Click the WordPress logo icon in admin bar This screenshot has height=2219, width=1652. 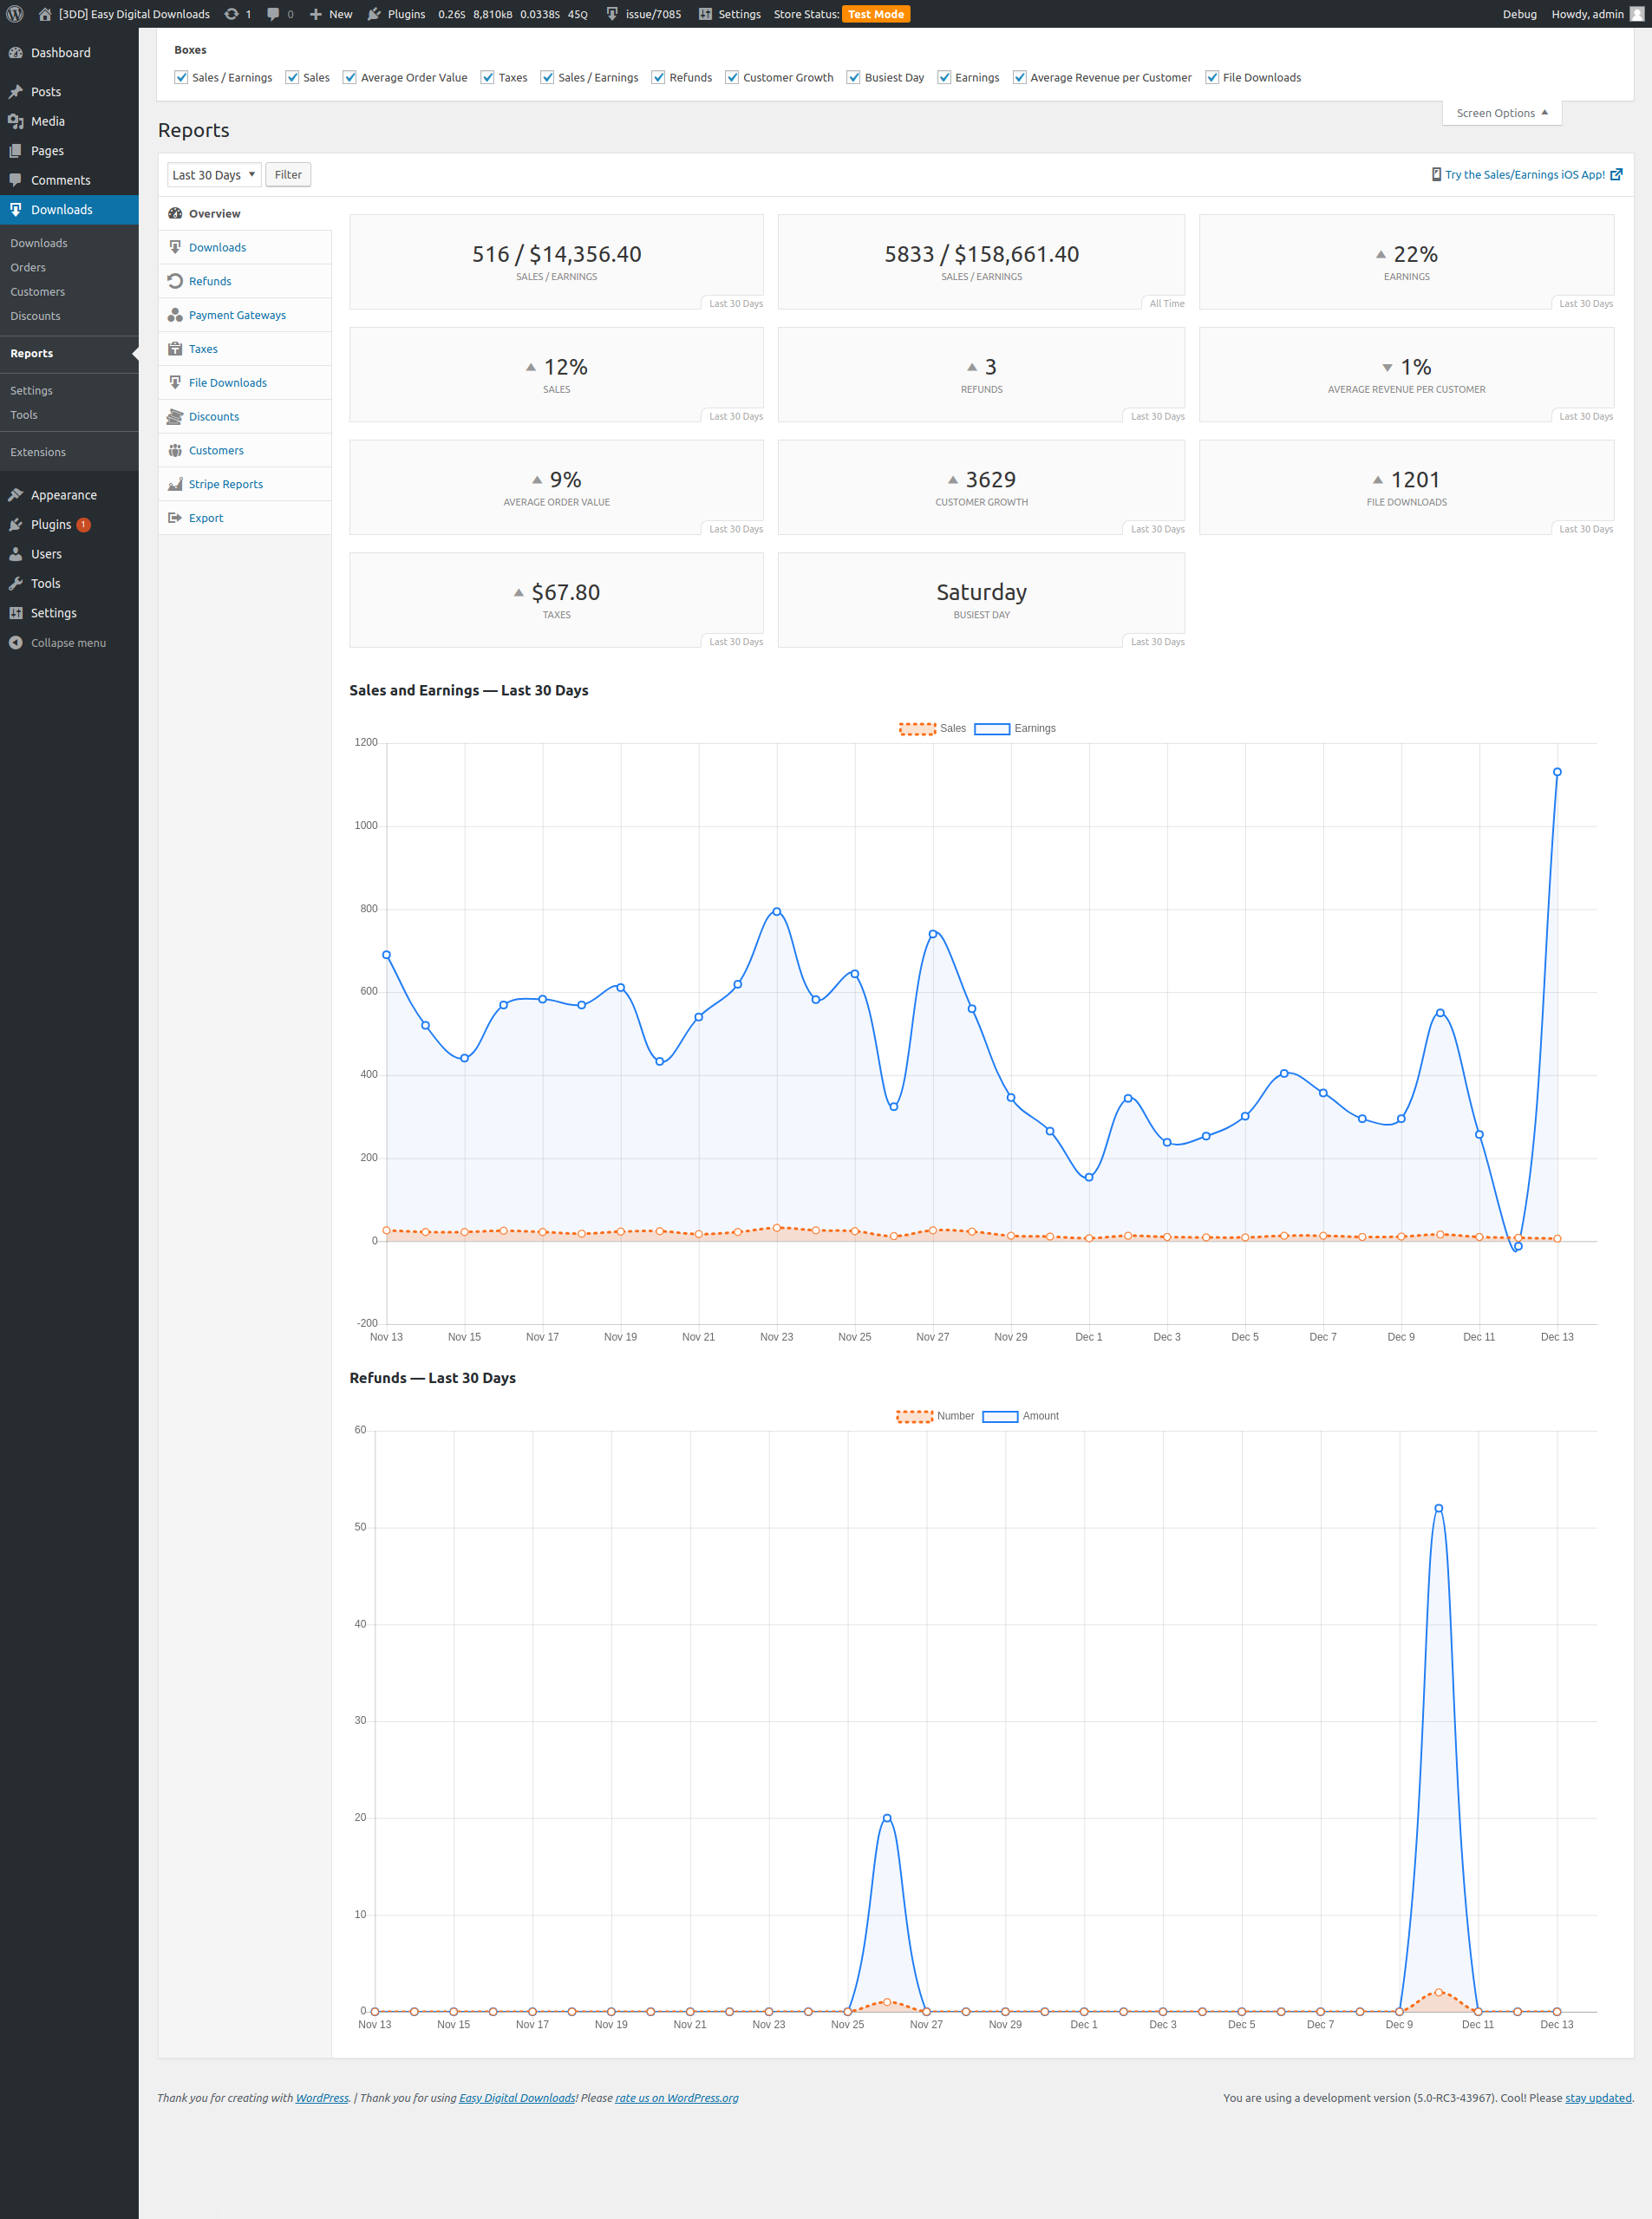[15, 14]
